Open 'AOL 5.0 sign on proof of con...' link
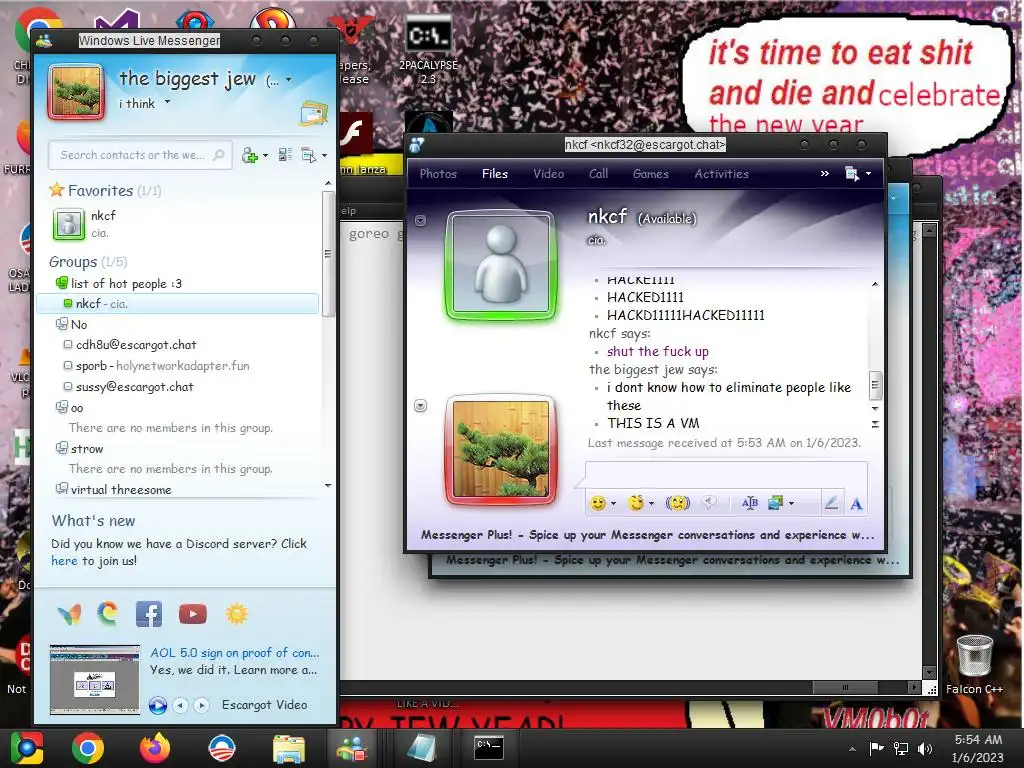 pos(234,652)
